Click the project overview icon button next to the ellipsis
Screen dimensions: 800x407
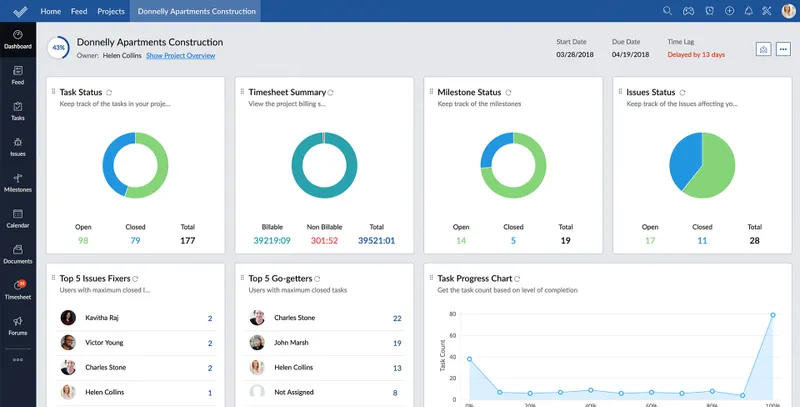point(763,49)
